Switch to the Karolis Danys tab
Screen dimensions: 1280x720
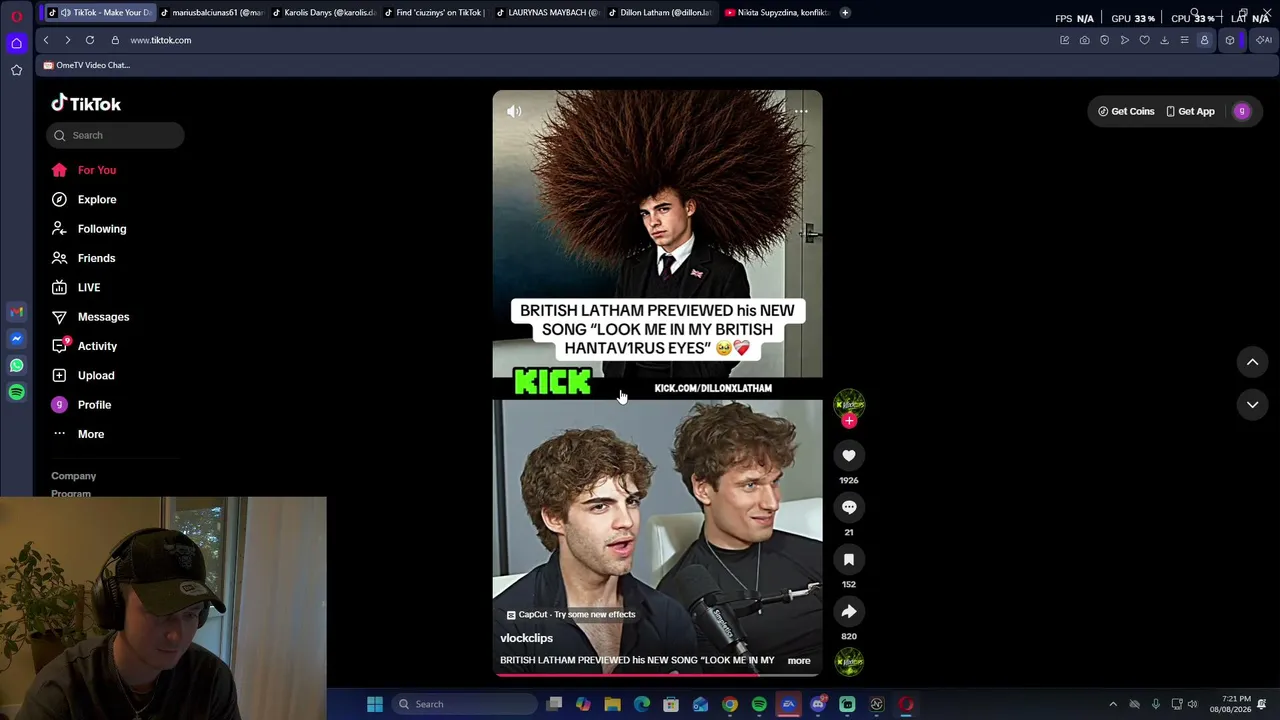[x=324, y=13]
